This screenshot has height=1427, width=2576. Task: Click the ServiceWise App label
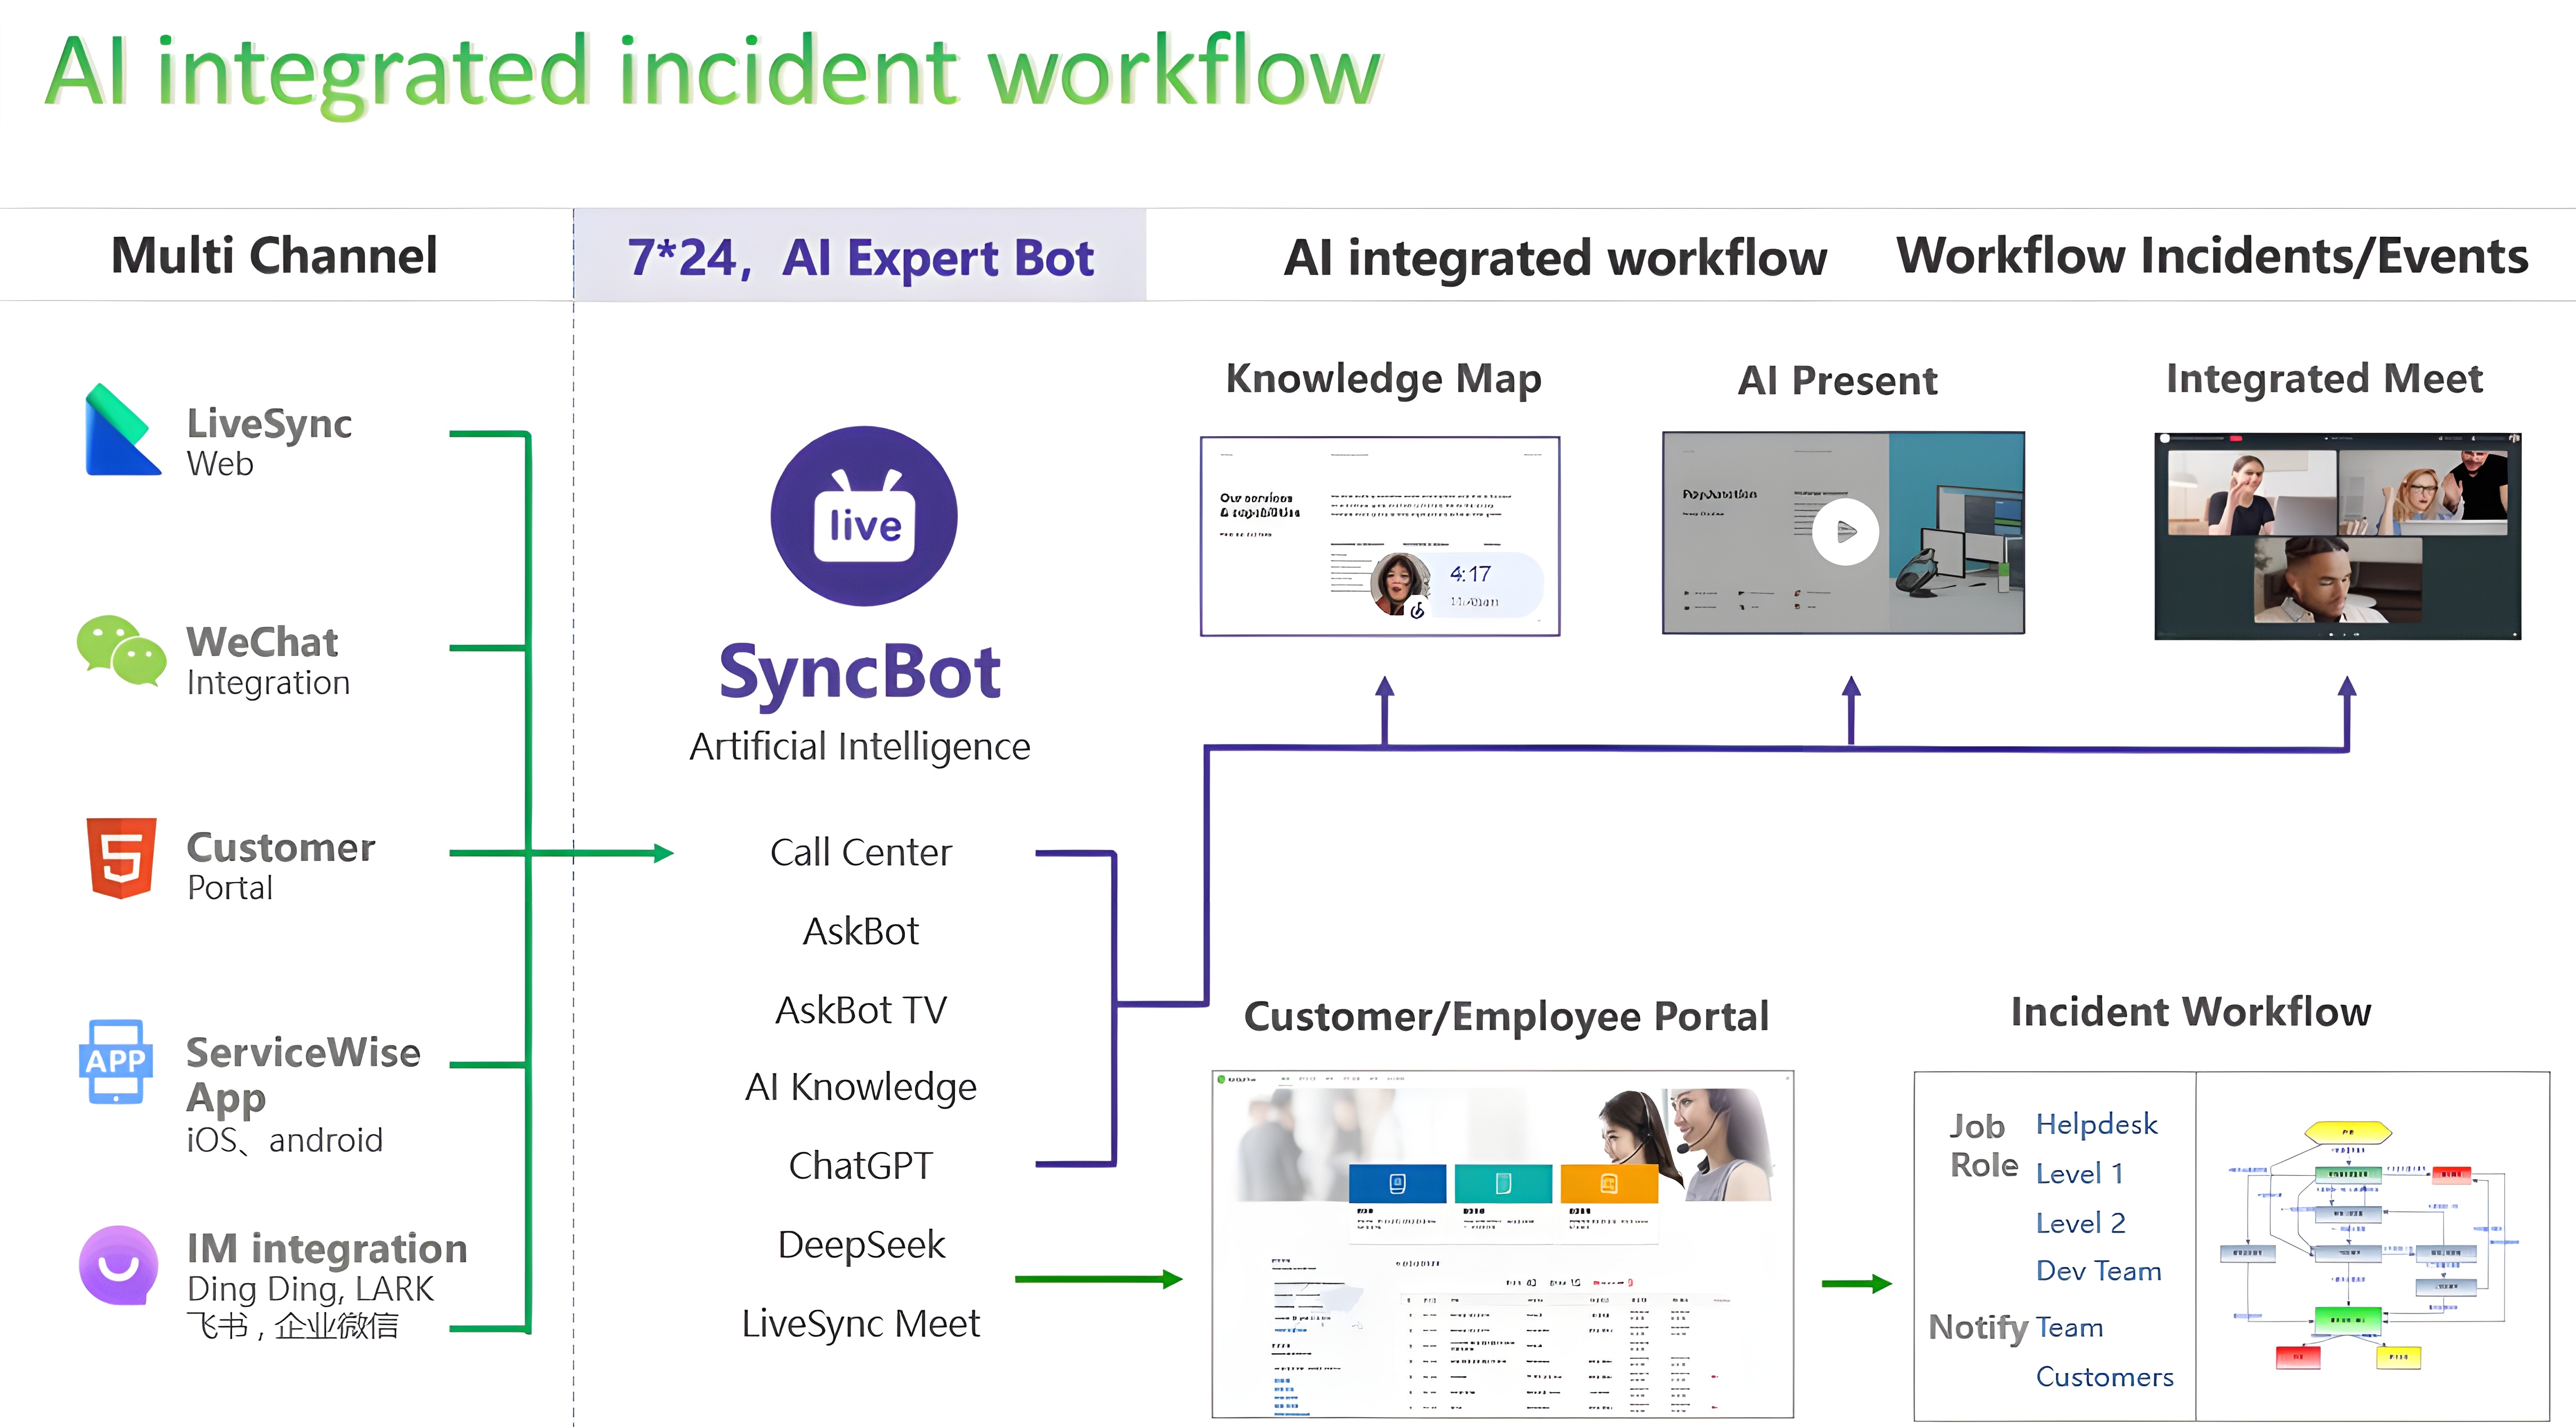click(303, 1075)
